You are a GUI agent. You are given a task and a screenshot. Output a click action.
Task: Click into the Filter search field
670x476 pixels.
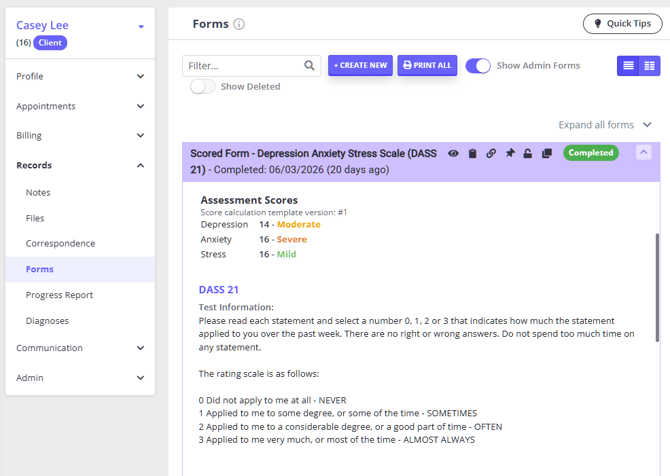tap(244, 66)
